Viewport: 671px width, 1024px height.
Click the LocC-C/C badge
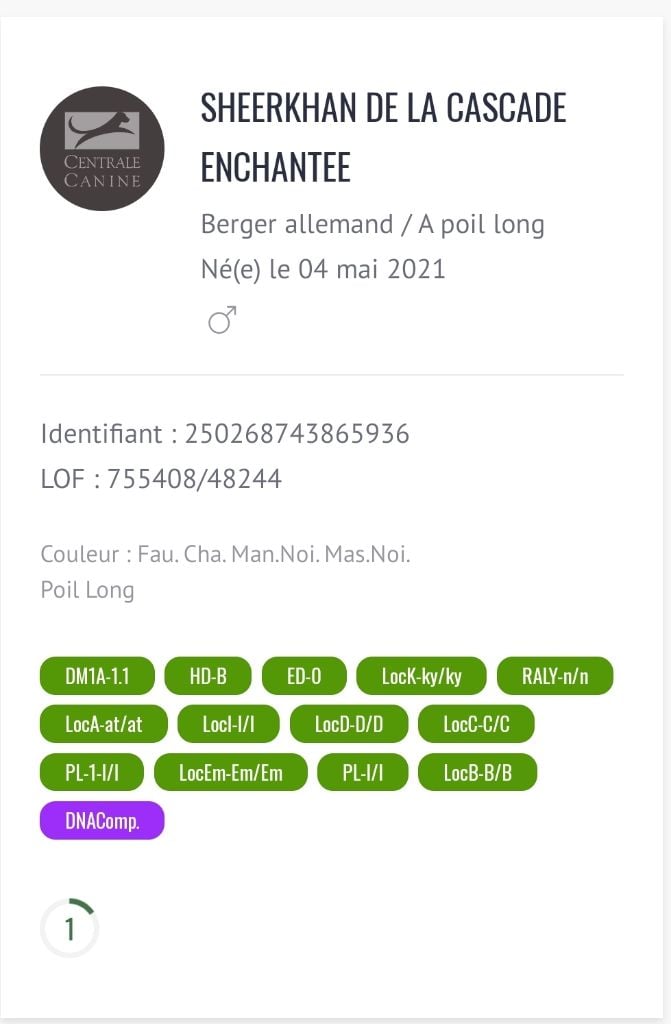(x=476, y=724)
